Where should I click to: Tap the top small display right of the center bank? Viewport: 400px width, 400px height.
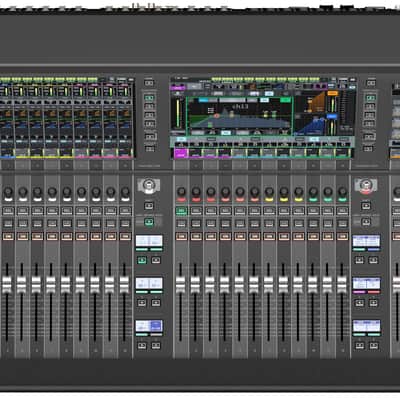click(x=366, y=241)
